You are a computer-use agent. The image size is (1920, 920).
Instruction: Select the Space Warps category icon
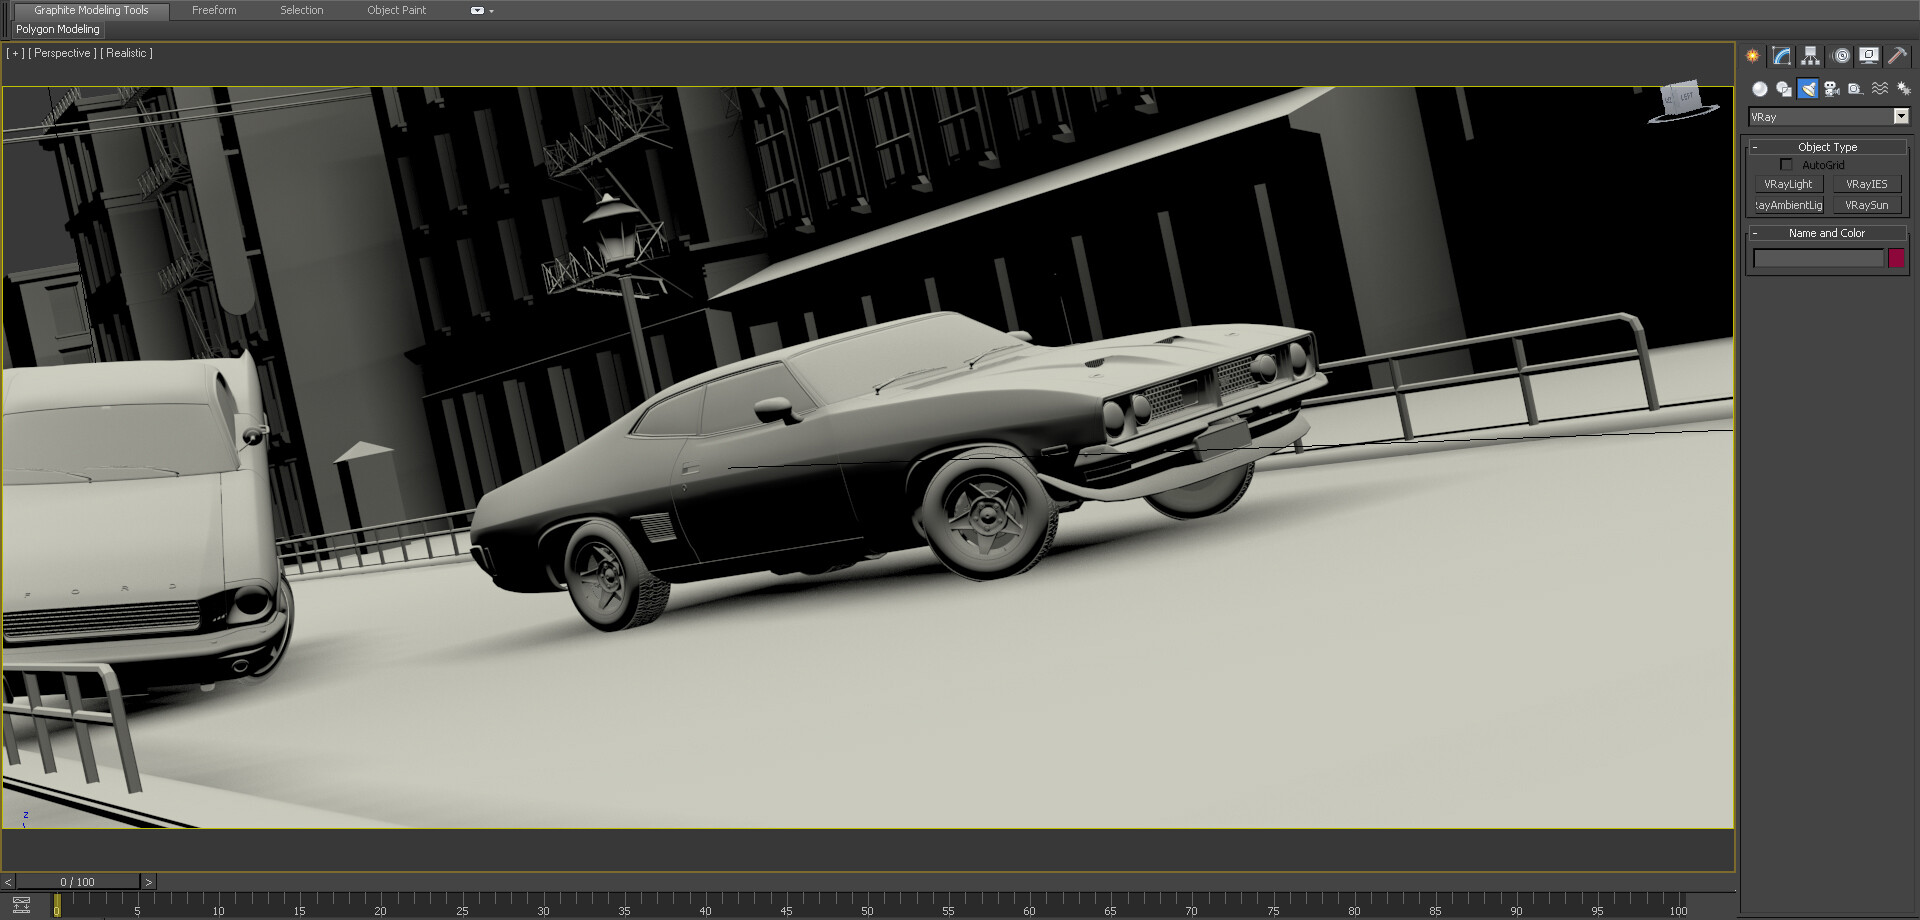1880,89
